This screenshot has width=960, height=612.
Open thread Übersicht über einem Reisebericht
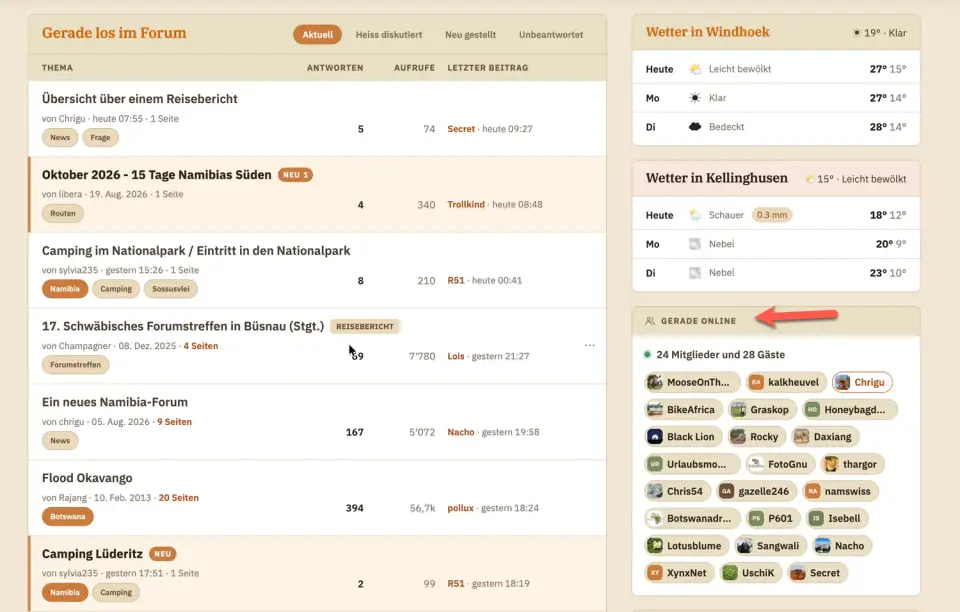click(140, 99)
